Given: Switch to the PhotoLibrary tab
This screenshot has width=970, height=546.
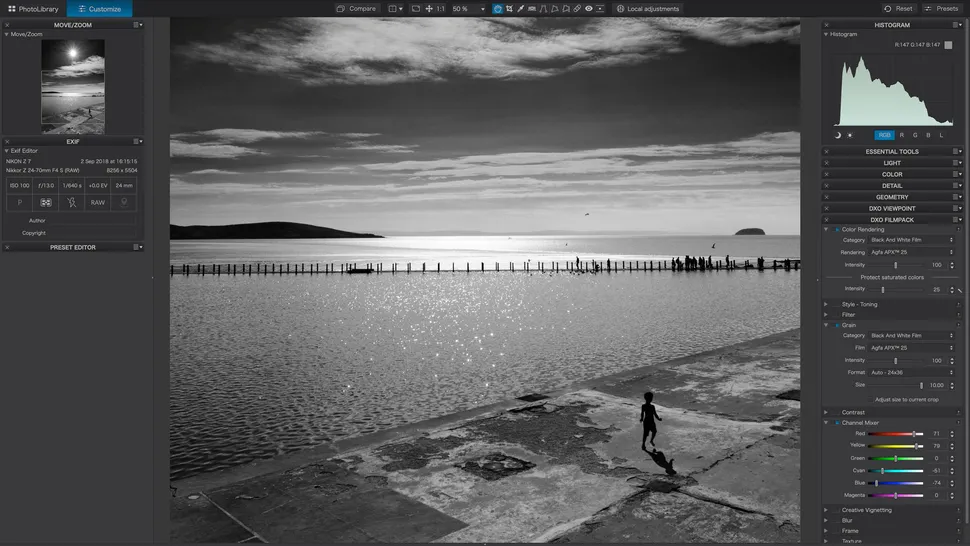Looking at the screenshot, I should point(33,9).
